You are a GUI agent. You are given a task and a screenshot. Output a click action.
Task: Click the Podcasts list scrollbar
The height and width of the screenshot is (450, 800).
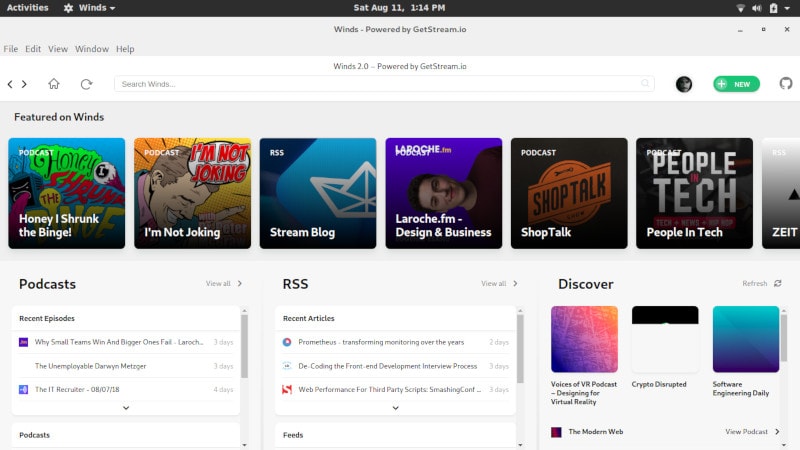pyautogui.click(x=244, y=346)
